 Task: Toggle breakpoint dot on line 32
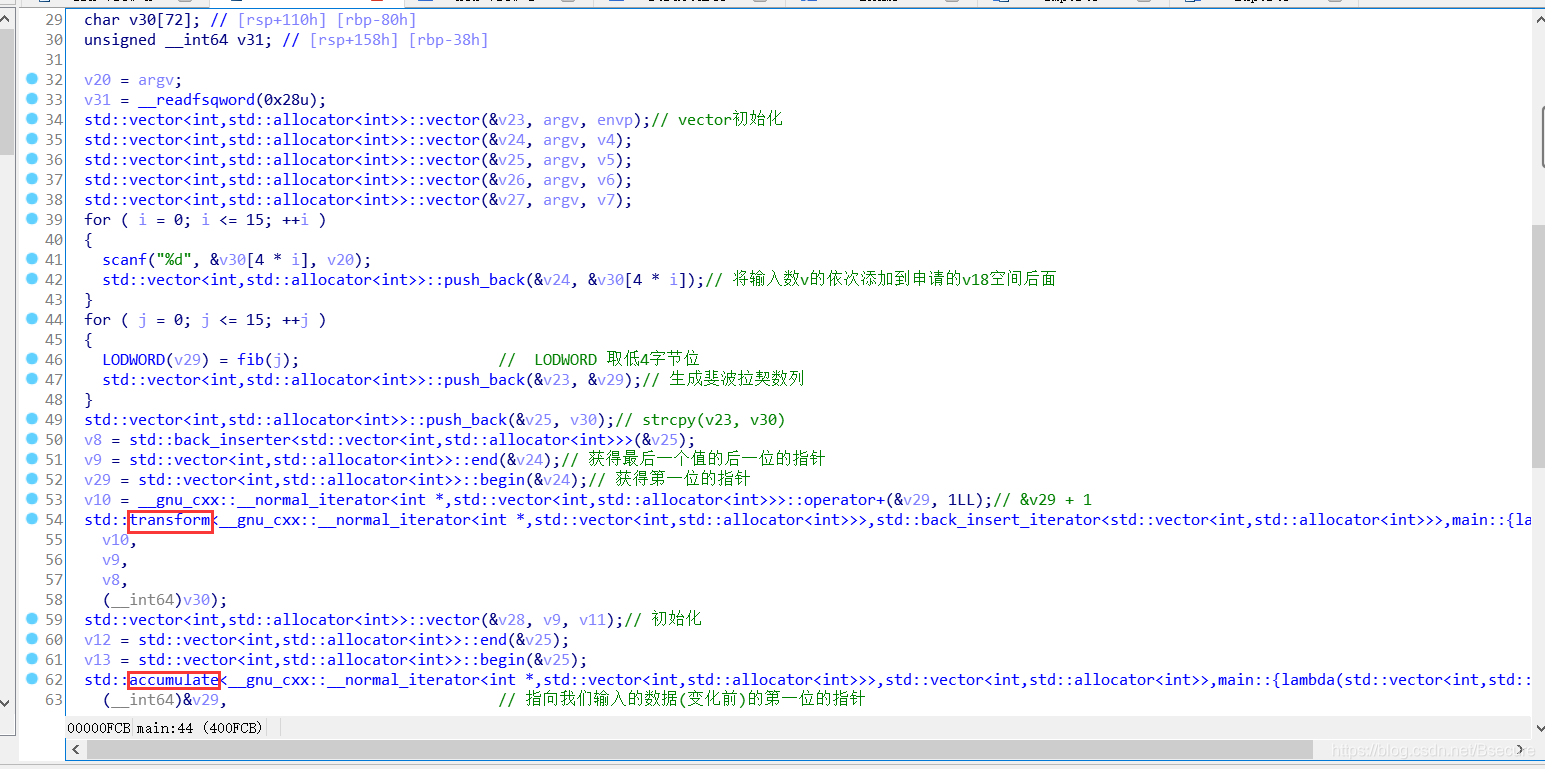click(32, 79)
